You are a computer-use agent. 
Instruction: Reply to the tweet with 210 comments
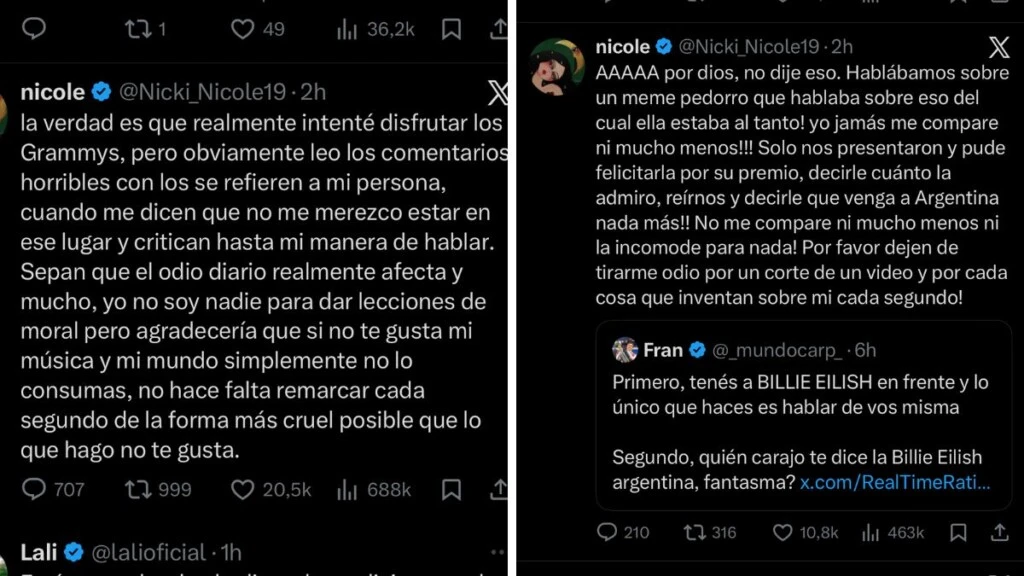[607, 532]
